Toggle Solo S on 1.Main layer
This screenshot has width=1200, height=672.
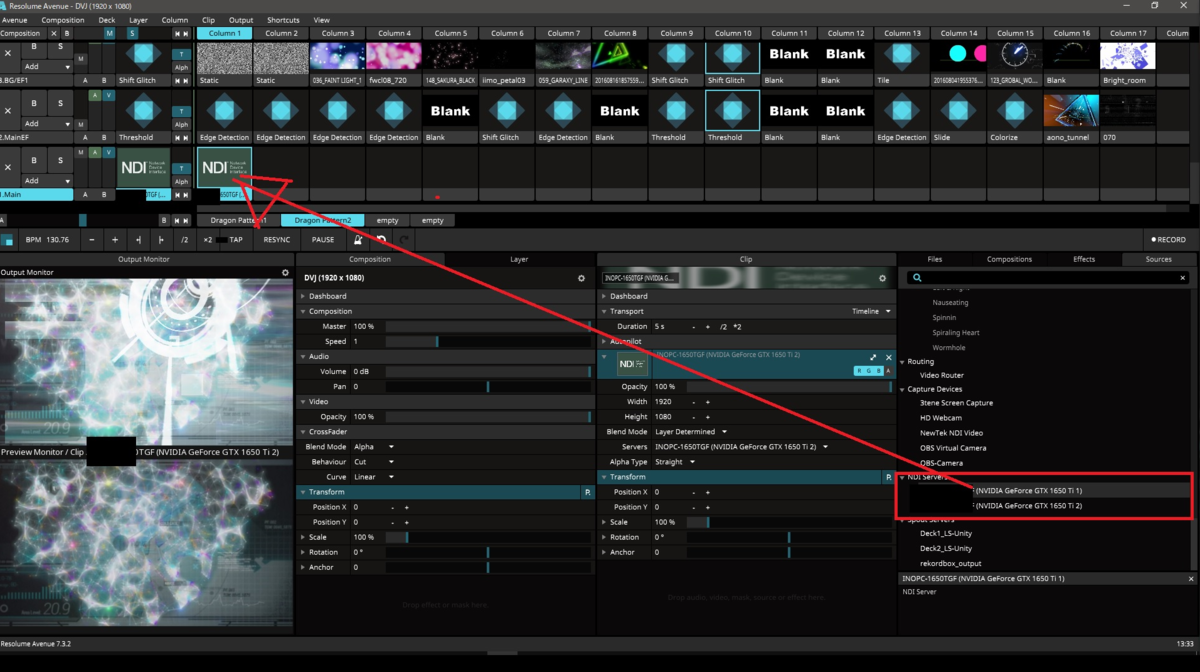[60, 160]
